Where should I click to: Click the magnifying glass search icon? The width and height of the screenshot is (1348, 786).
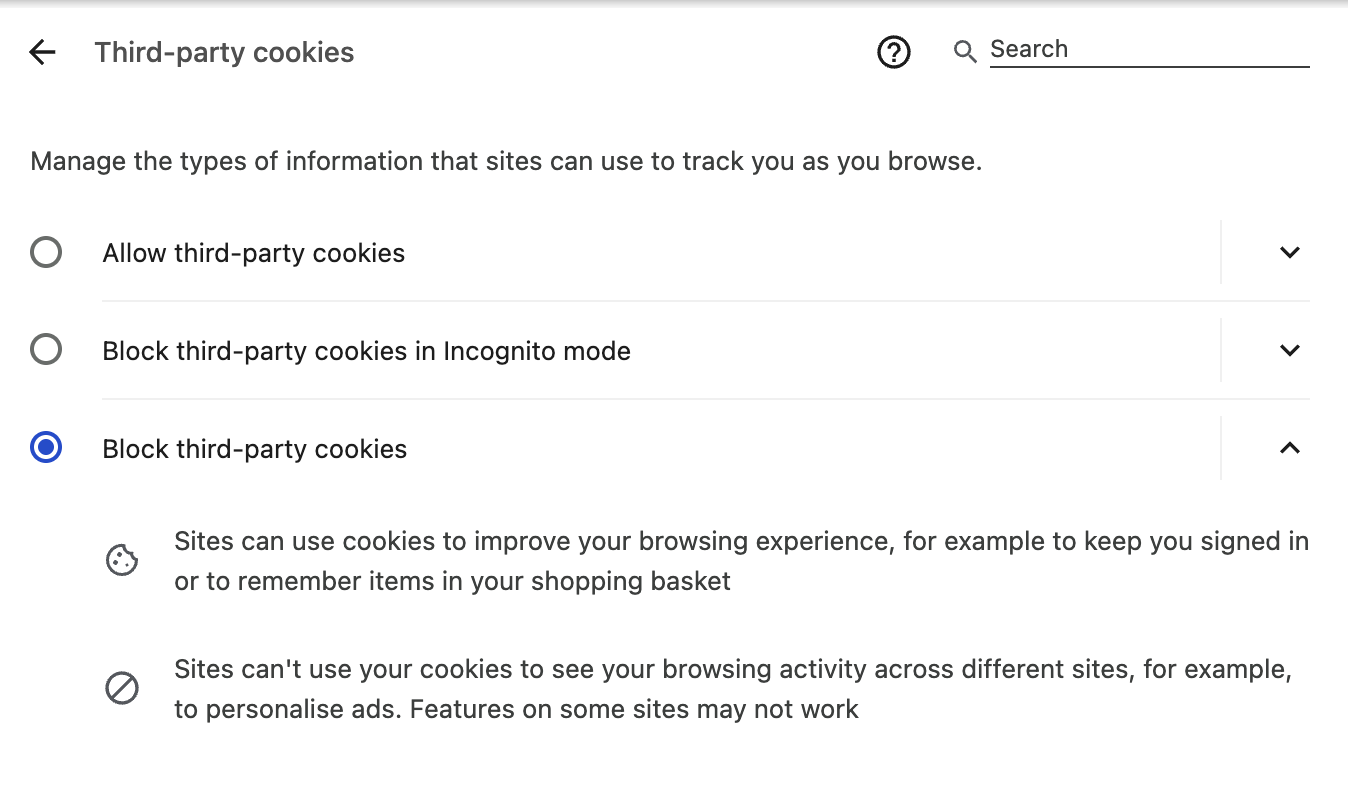coord(965,52)
